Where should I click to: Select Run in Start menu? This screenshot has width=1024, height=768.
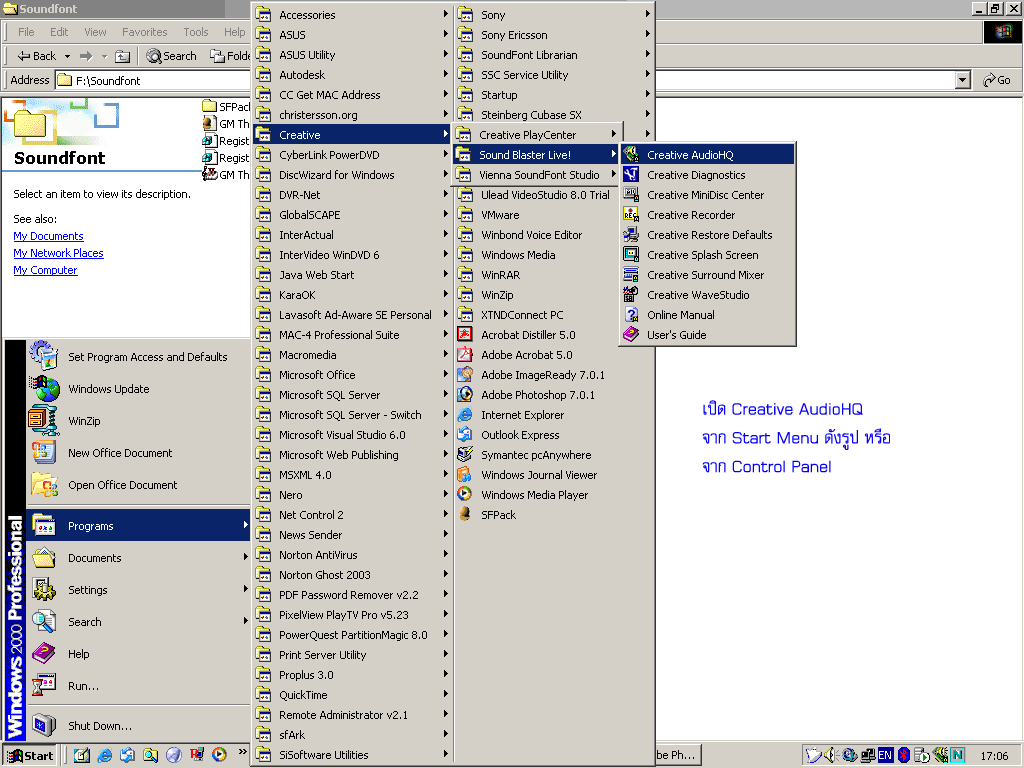(x=138, y=686)
